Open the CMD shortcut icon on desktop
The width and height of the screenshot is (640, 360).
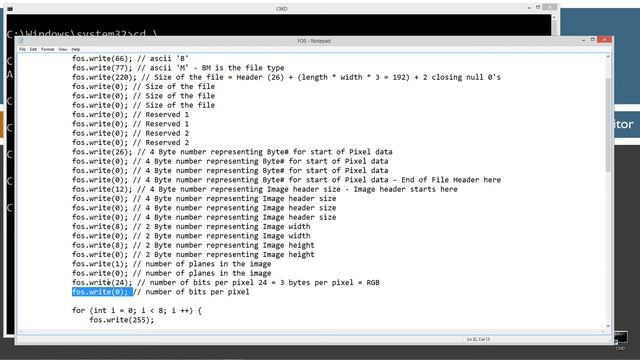[620, 340]
